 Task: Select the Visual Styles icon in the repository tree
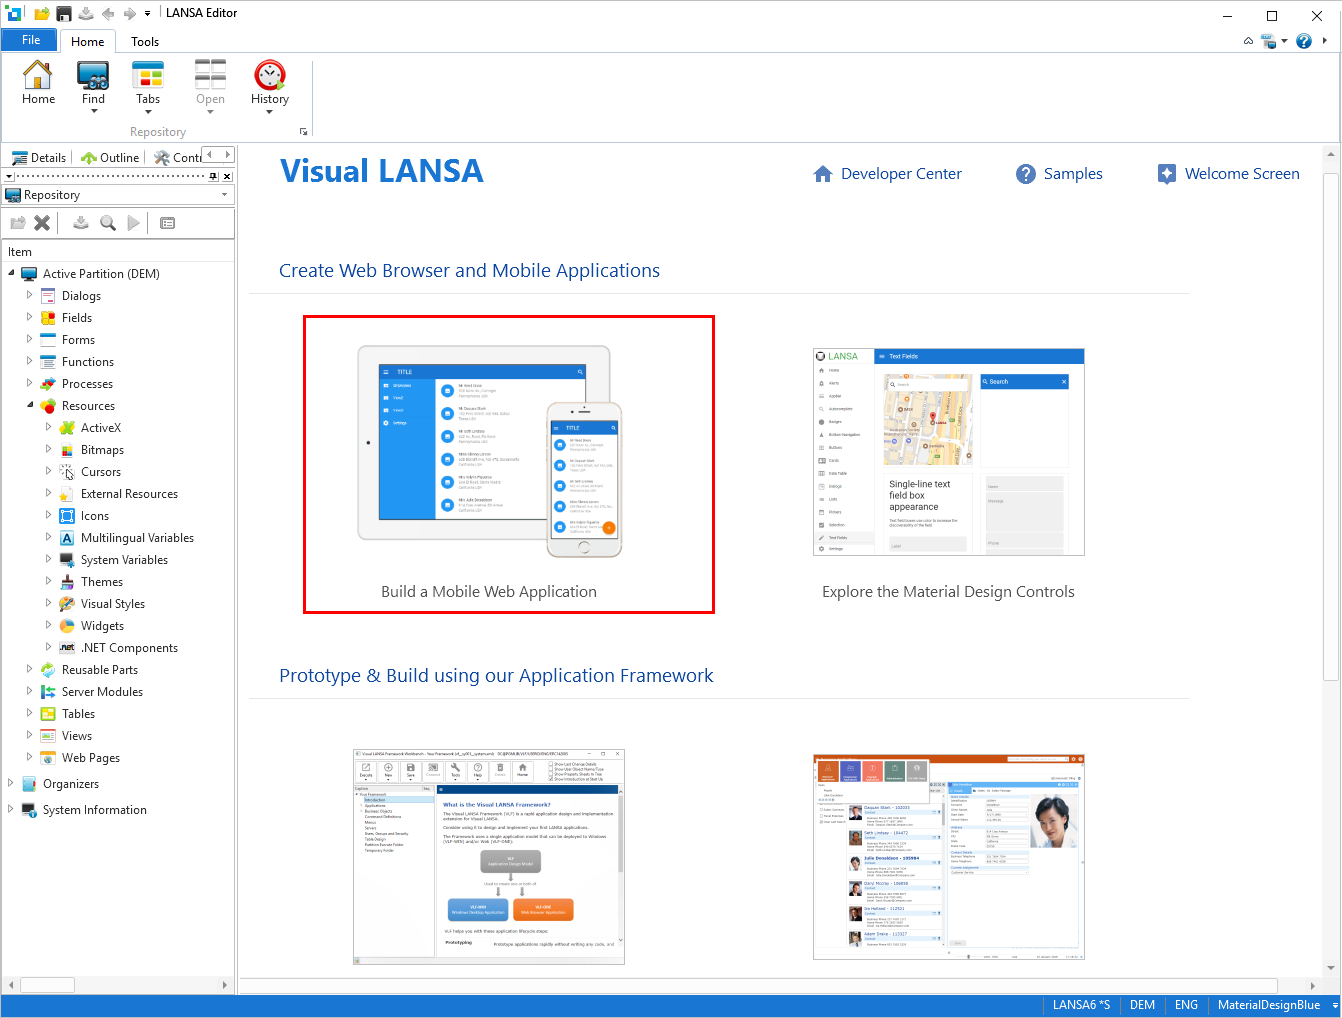click(x=67, y=604)
